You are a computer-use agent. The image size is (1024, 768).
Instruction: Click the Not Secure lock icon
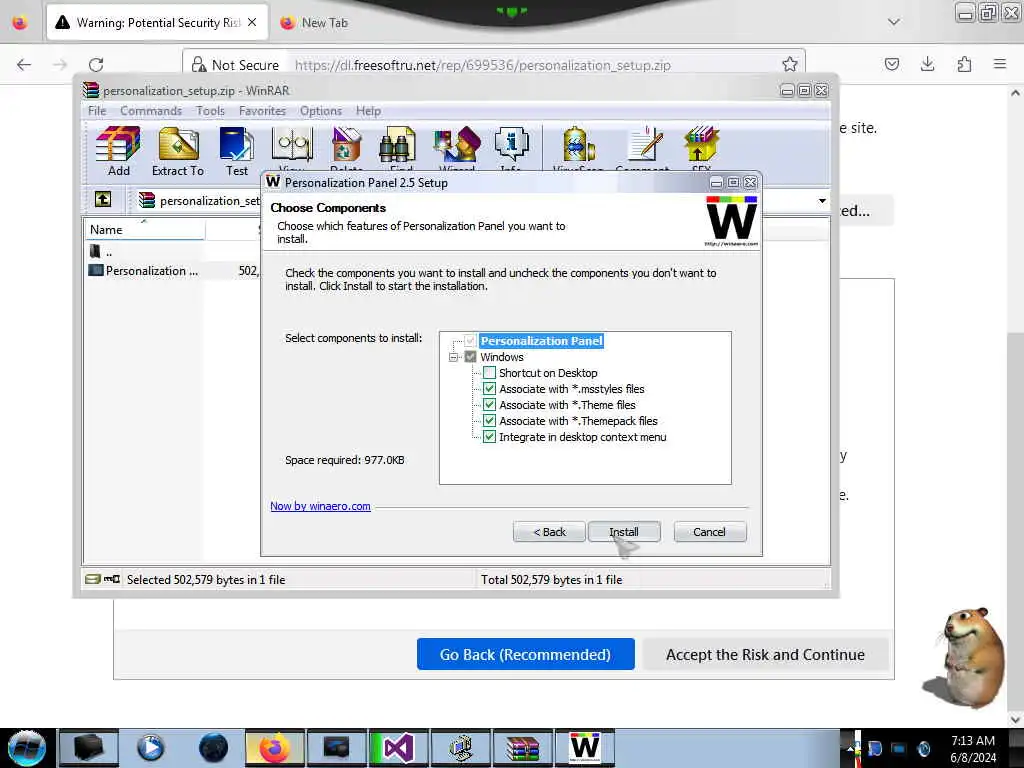199,64
